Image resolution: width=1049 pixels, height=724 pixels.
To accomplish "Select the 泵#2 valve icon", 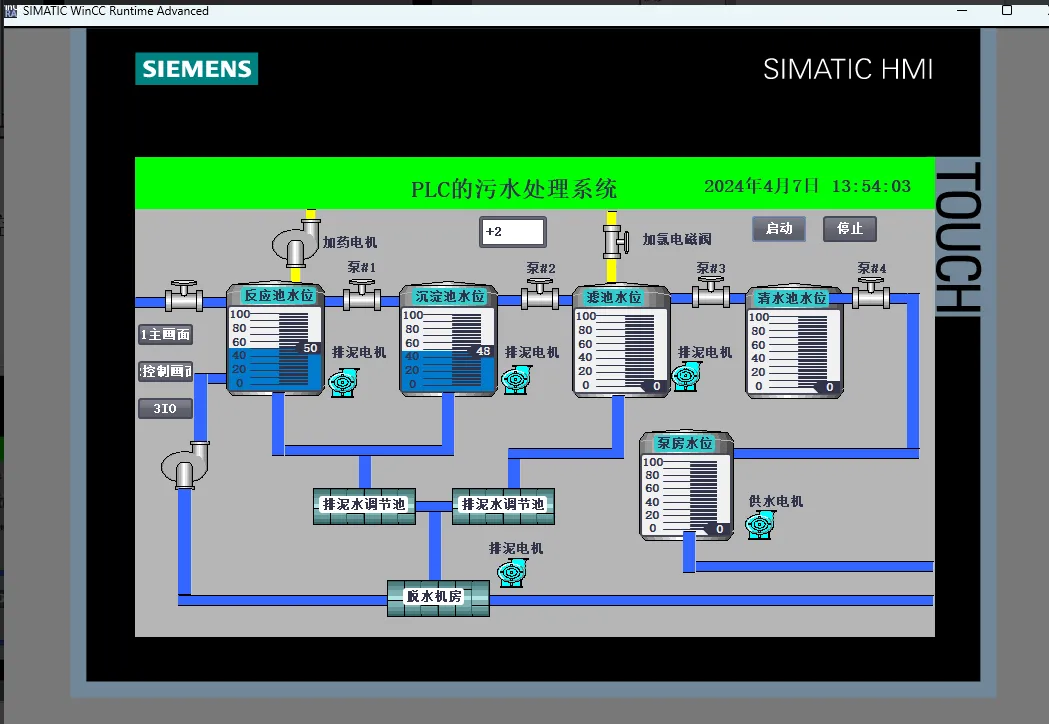I will click(x=541, y=294).
